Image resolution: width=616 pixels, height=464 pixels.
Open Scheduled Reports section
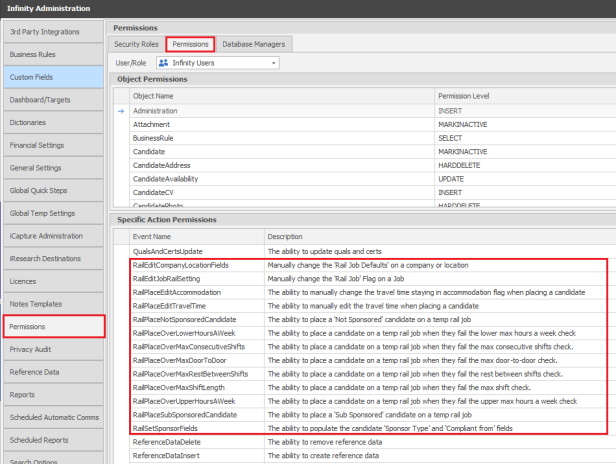click(53, 440)
